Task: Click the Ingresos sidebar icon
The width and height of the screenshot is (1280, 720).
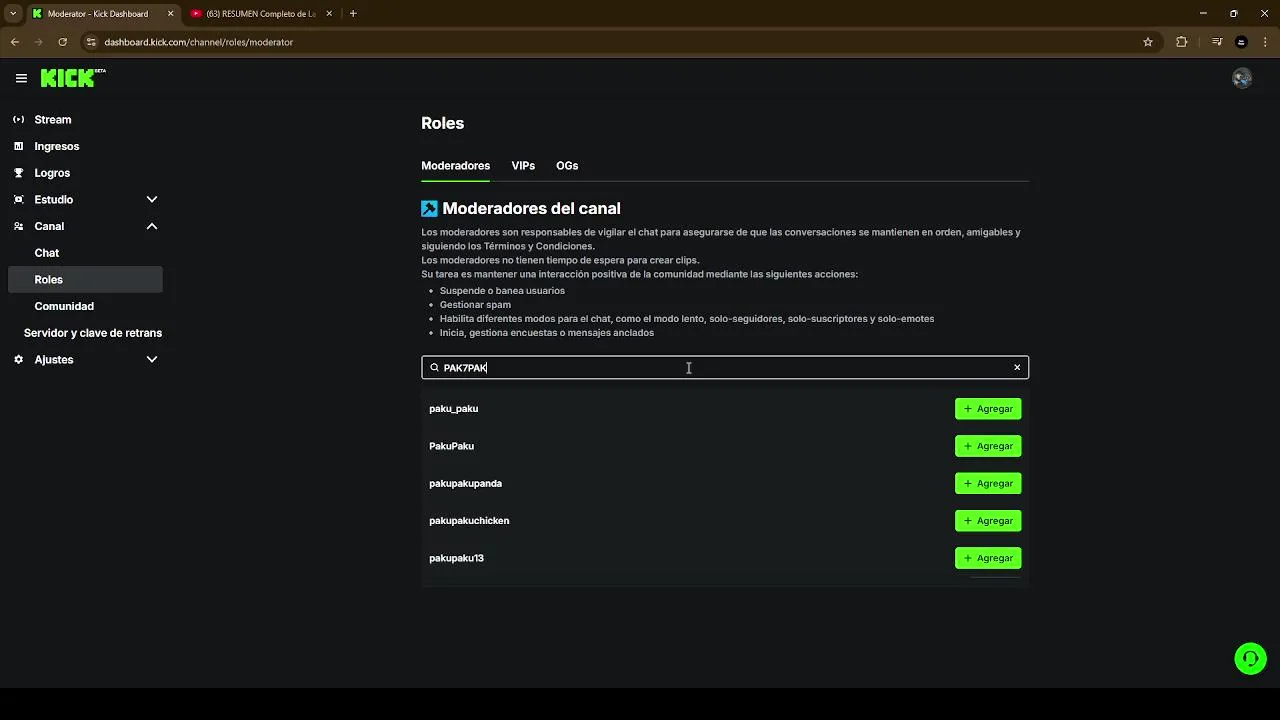Action: (x=18, y=146)
